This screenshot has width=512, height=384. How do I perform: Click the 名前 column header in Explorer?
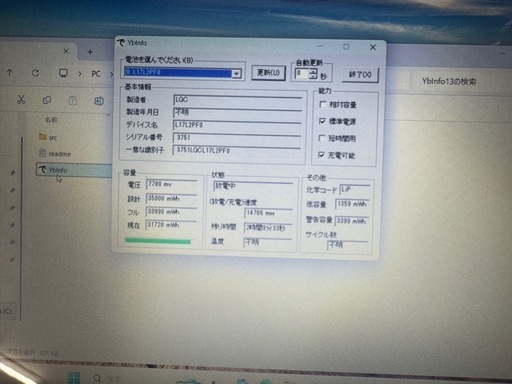pyautogui.click(x=51, y=120)
